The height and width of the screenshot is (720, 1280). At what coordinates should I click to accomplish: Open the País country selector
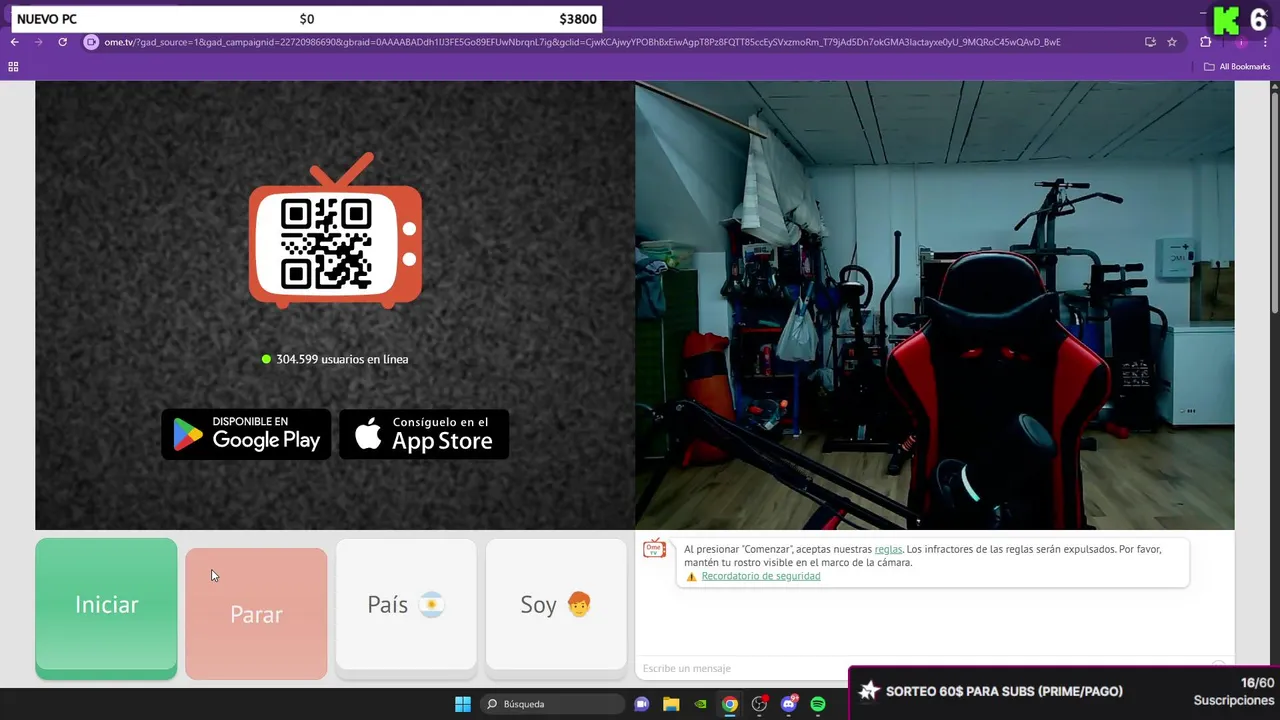[406, 605]
